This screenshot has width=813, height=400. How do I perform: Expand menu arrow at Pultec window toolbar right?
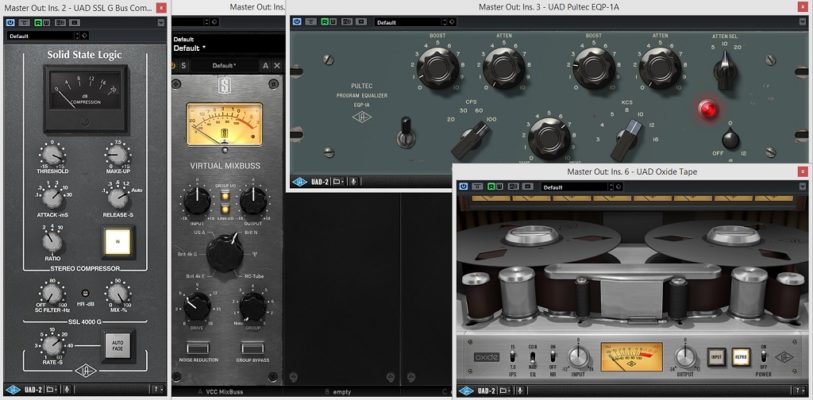(803, 22)
